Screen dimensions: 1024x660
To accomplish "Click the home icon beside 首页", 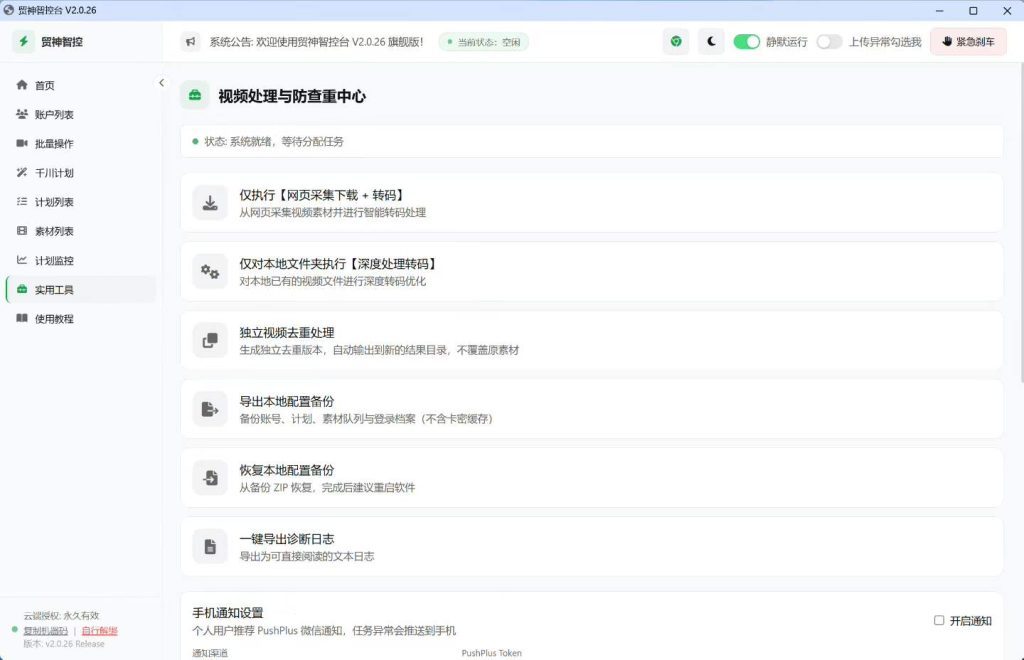I will click(x=22, y=85).
